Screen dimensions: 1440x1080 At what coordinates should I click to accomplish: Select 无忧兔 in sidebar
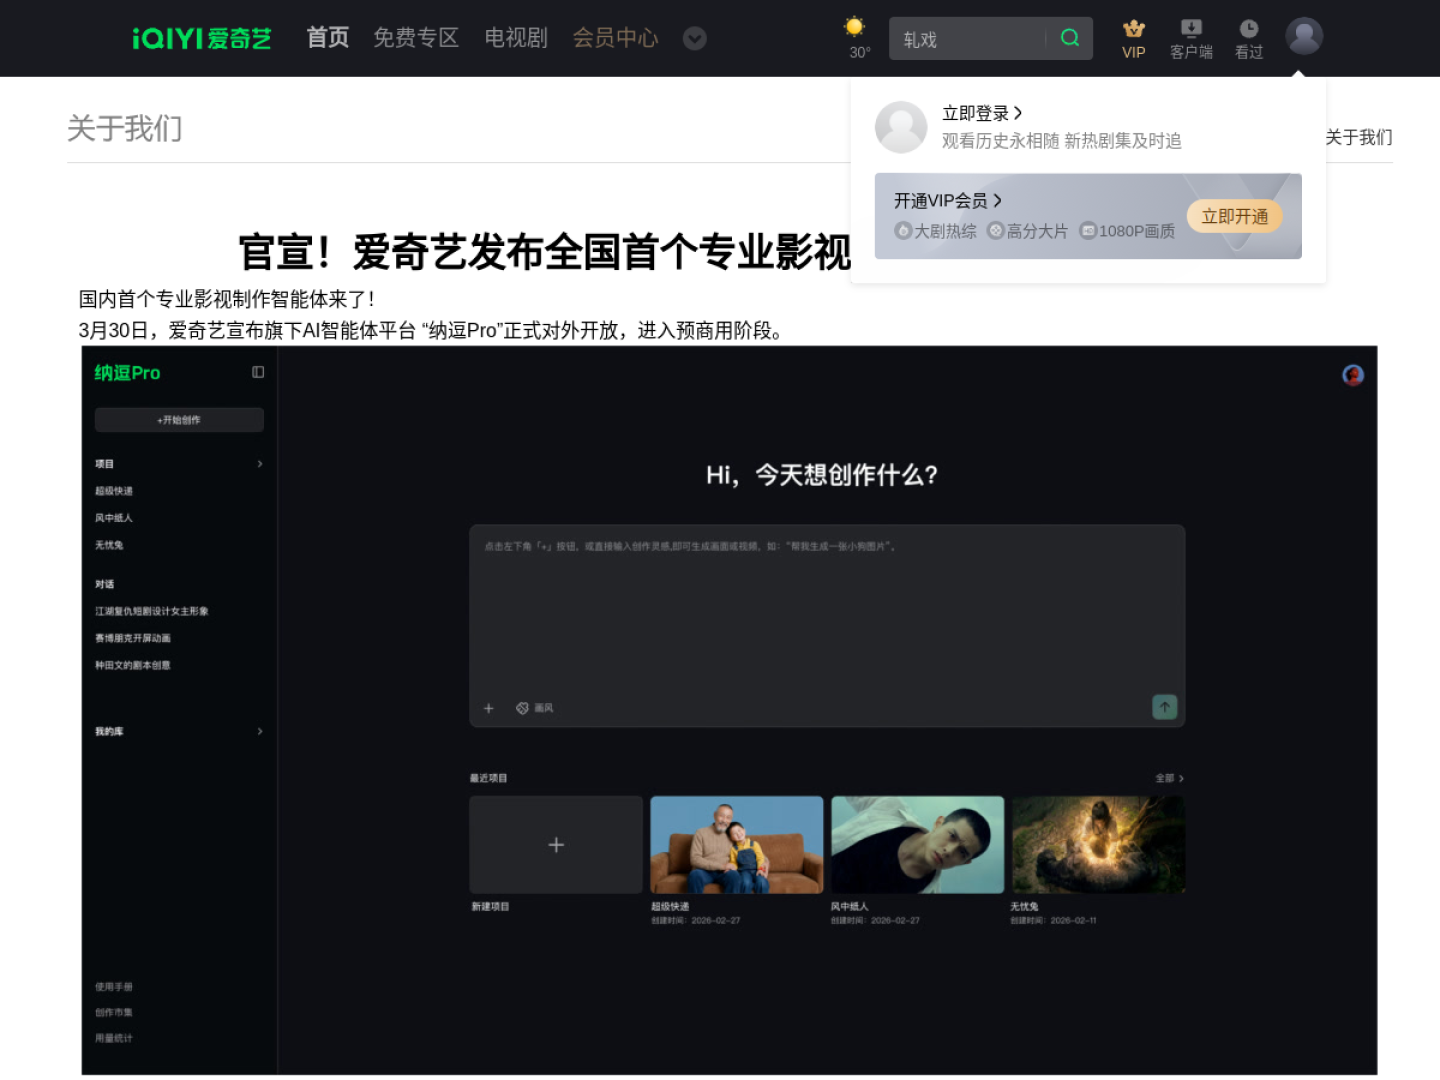[x=109, y=545]
